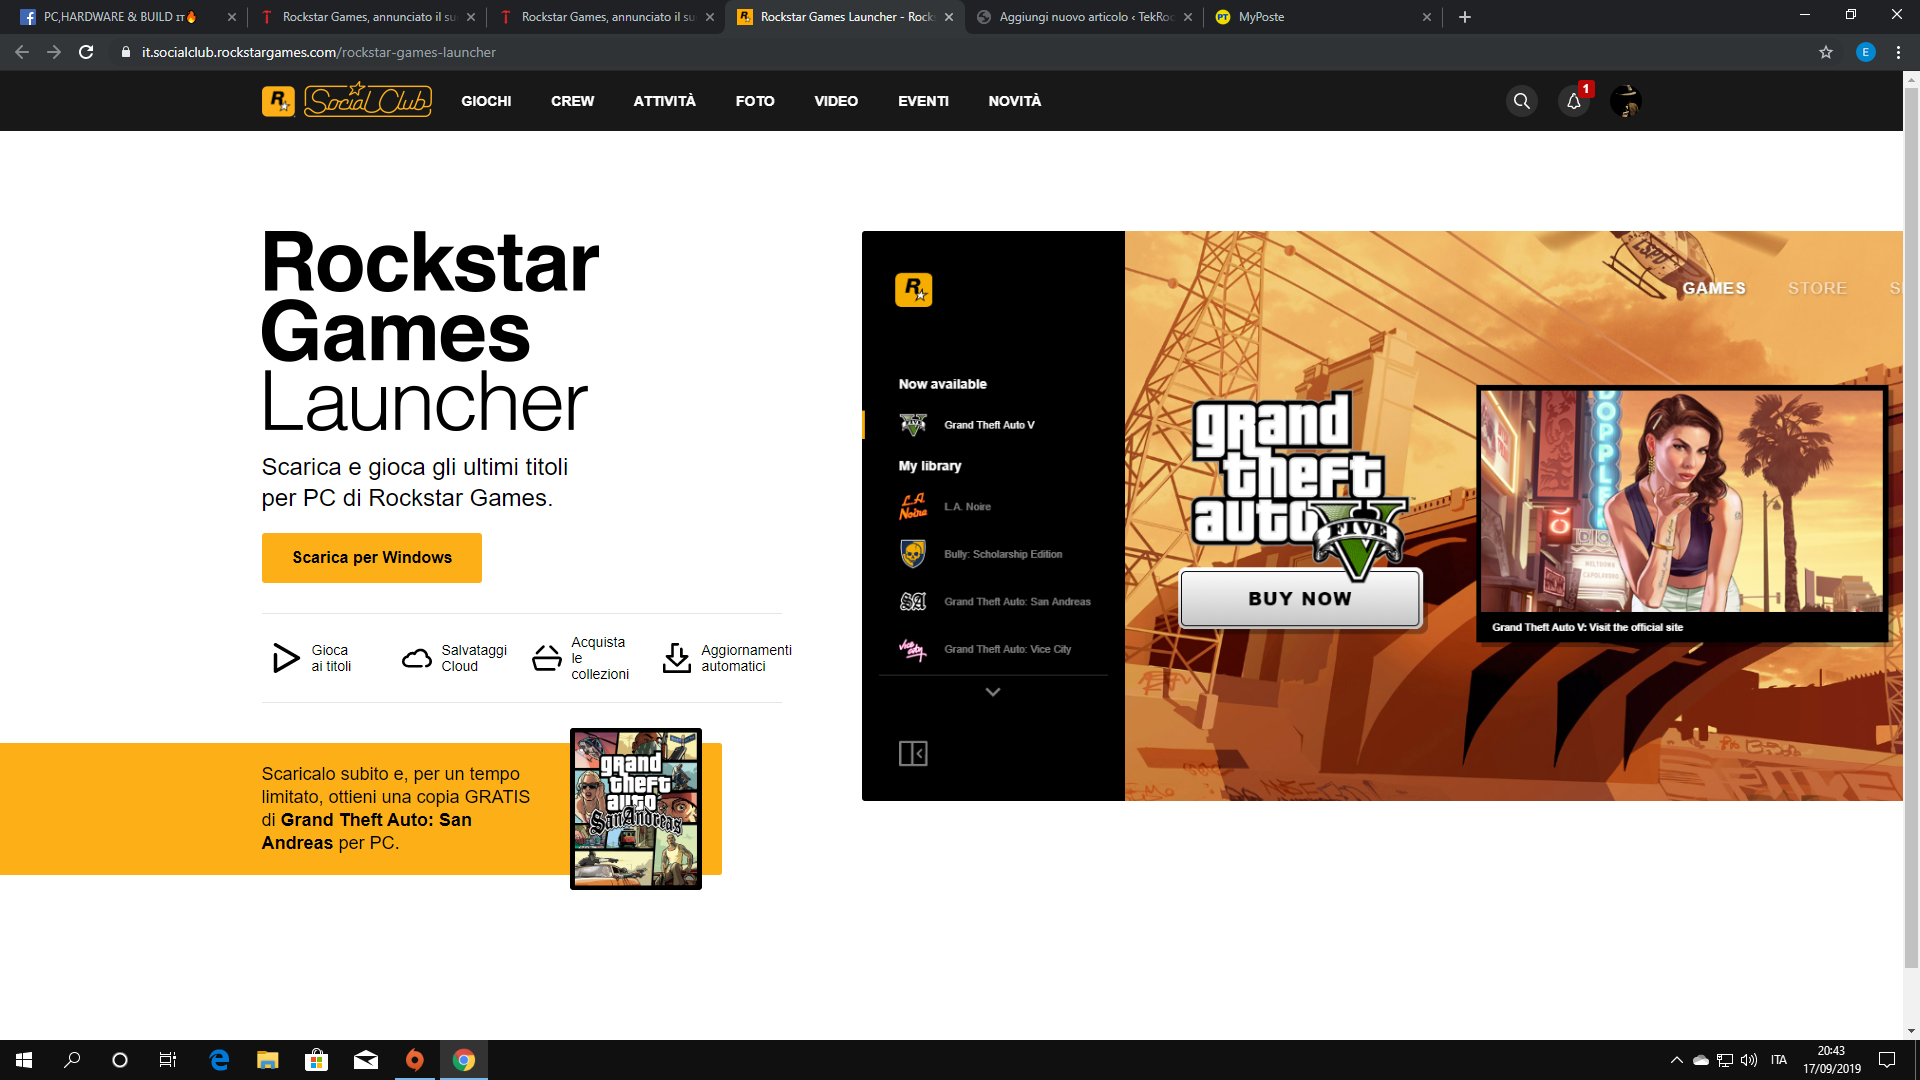The height and width of the screenshot is (1080, 1920).
Task: Click the Acquista le collezioni basket icon
Action: pyautogui.click(x=547, y=658)
